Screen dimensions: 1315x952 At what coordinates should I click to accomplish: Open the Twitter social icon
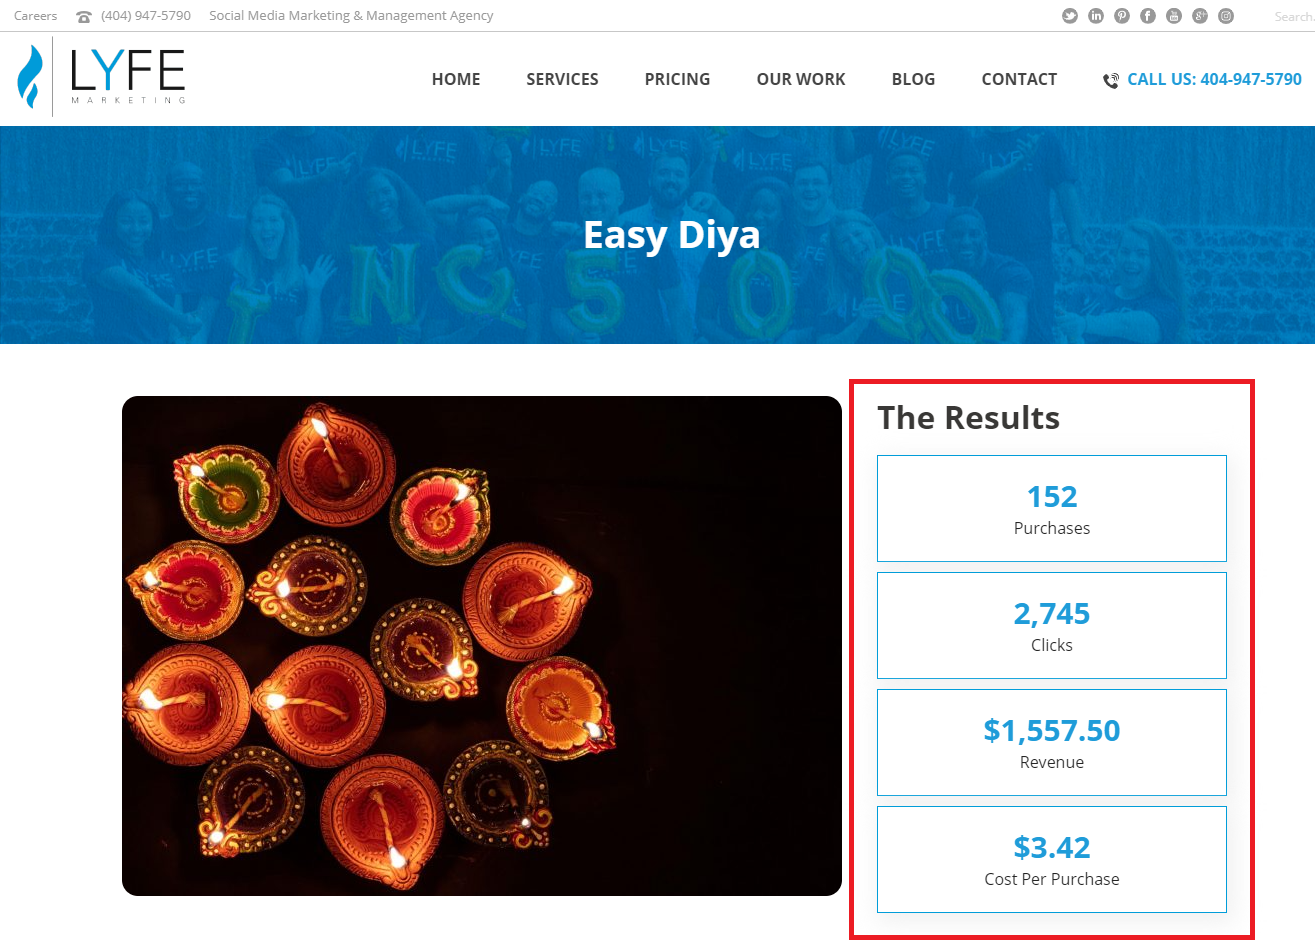coord(1070,16)
